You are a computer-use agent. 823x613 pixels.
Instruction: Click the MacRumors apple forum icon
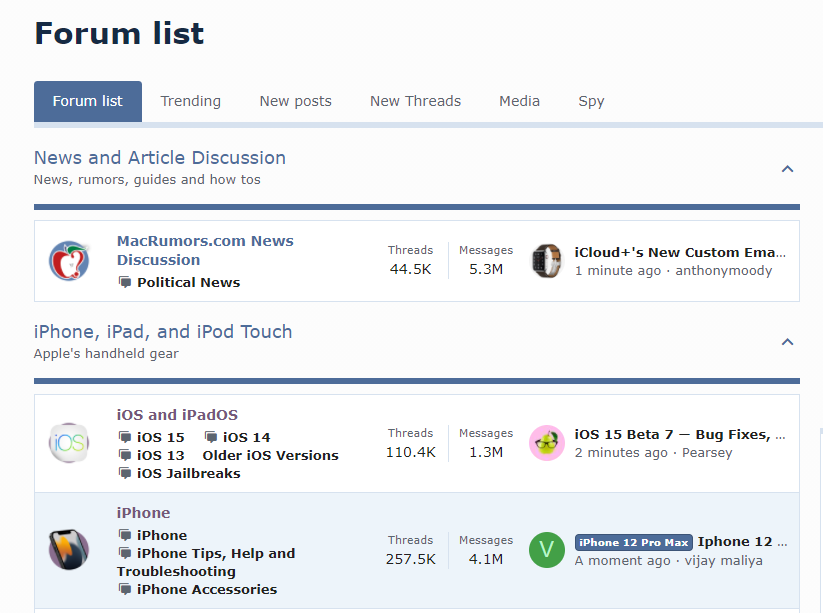[x=69, y=261]
